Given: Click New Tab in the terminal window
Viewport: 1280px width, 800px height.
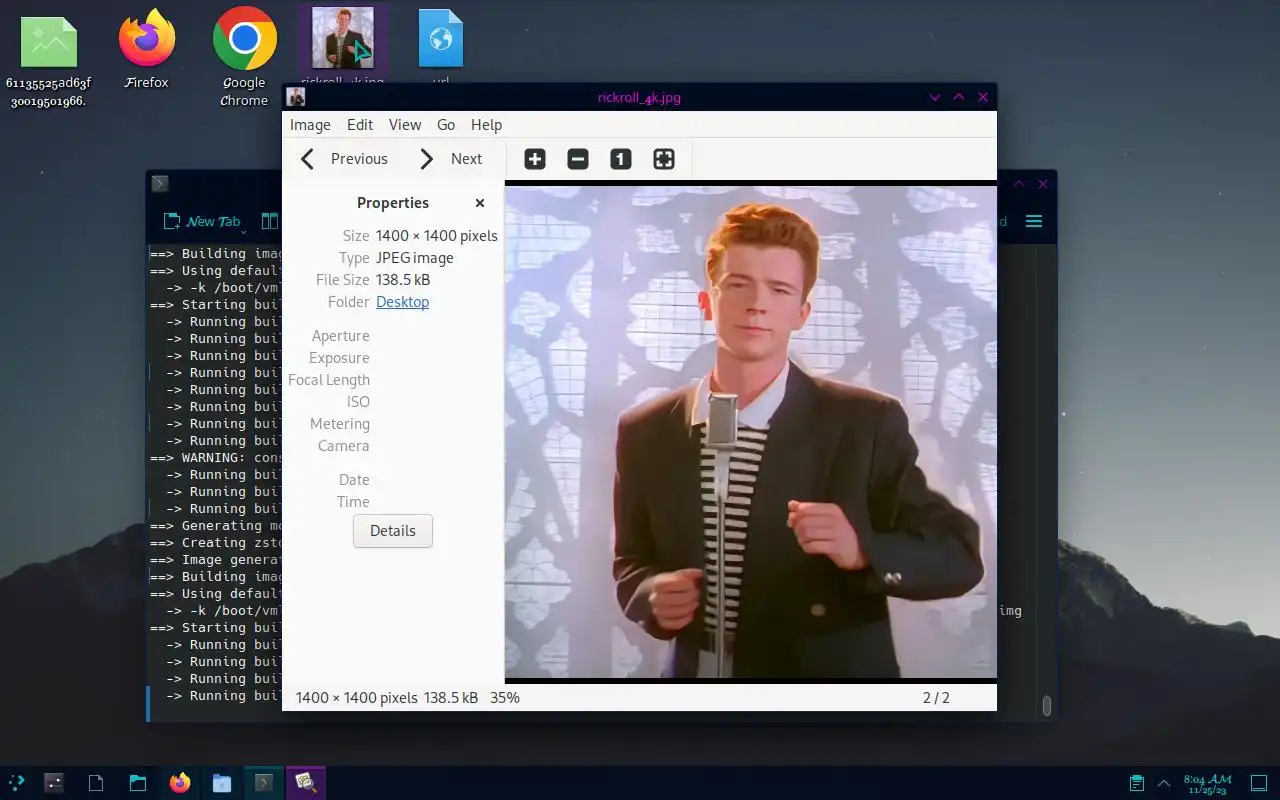Looking at the screenshot, I should 203,221.
